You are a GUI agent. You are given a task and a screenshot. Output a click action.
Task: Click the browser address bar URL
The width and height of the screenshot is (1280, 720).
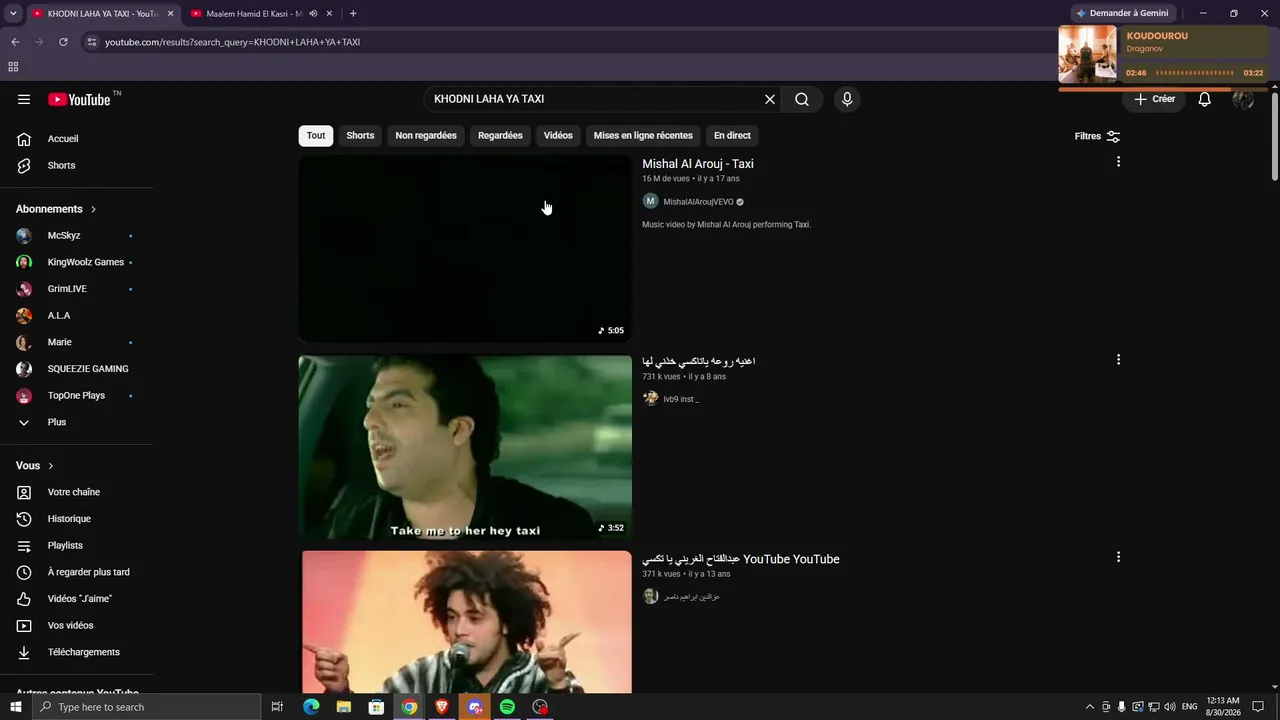pyautogui.click(x=232, y=42)
